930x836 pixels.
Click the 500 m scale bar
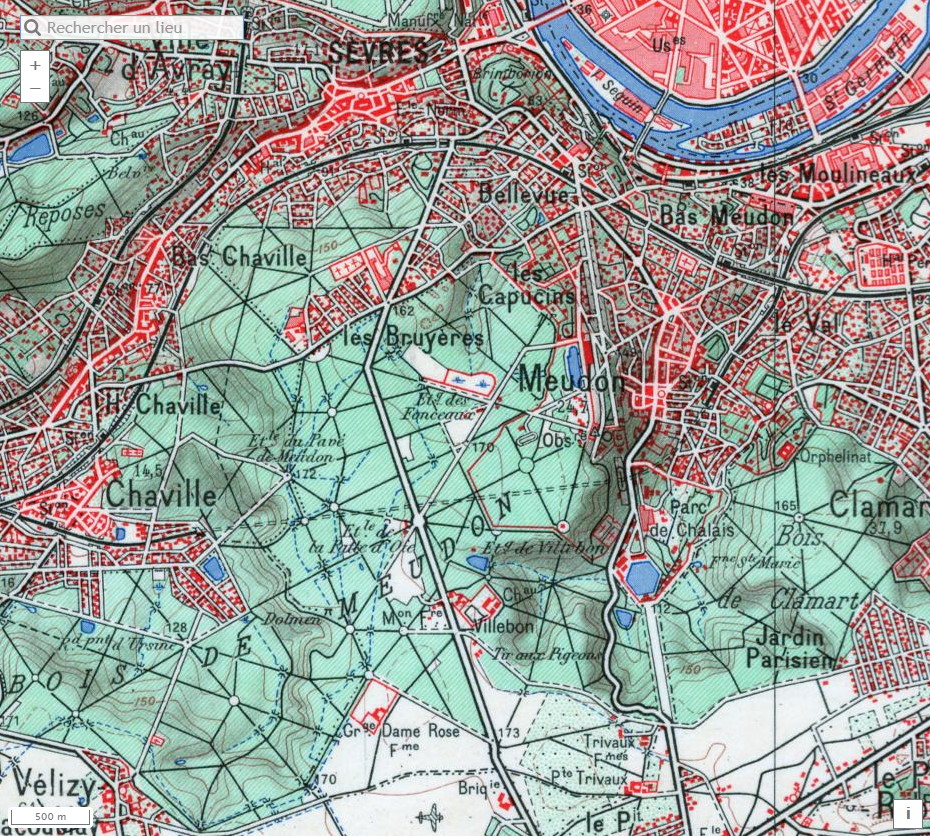pos(50,816)
